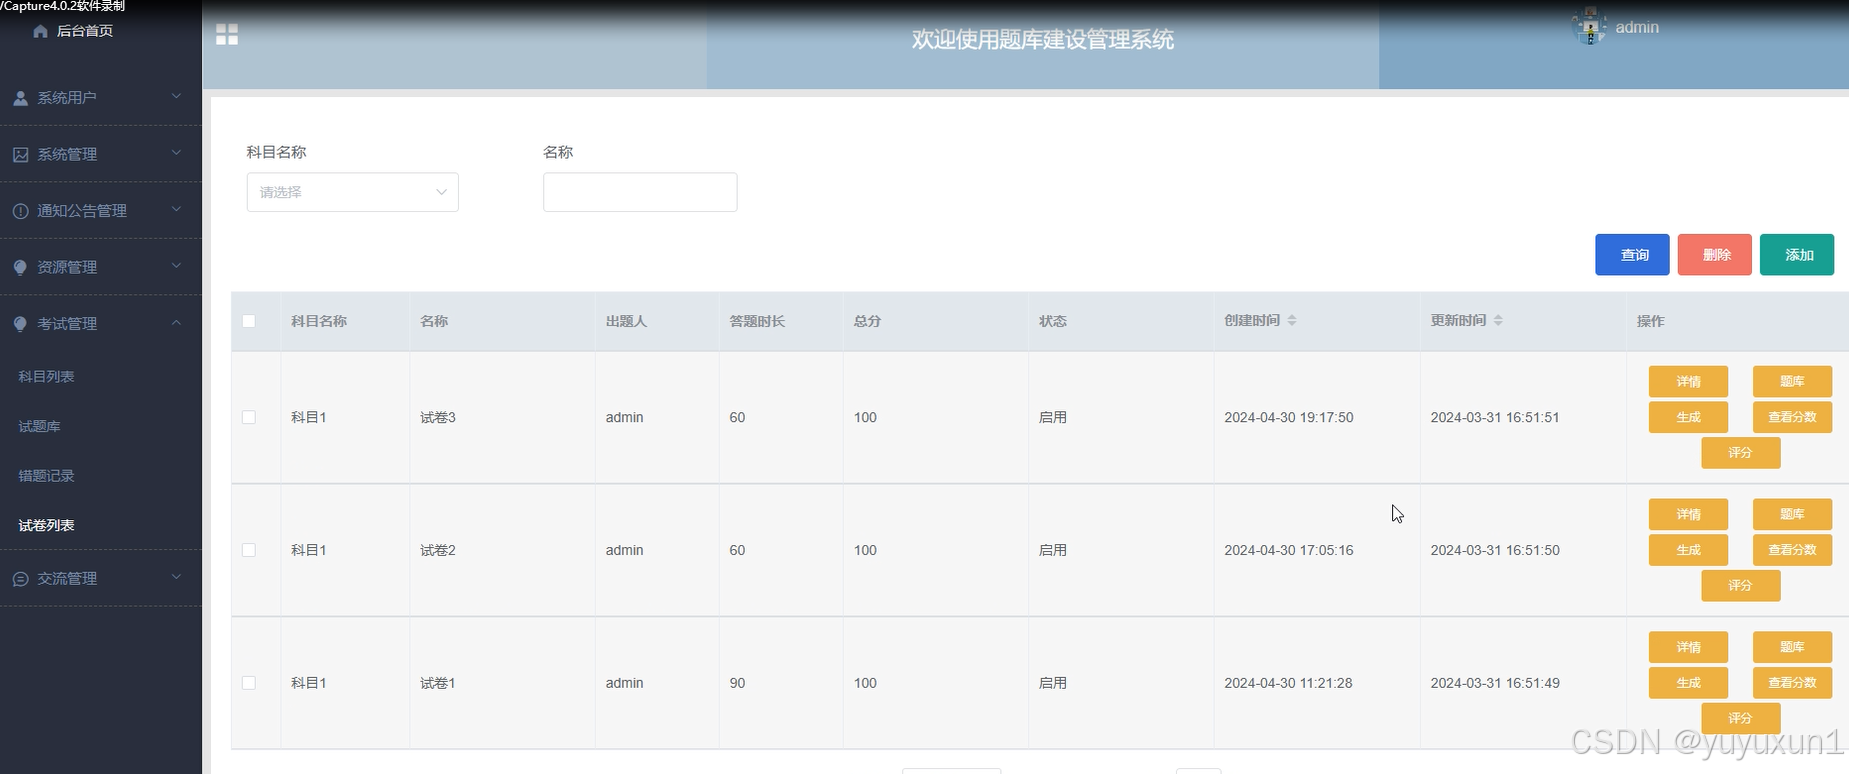Click the 2024-03-31 16:51:51 update time

tap(1495, 417)
